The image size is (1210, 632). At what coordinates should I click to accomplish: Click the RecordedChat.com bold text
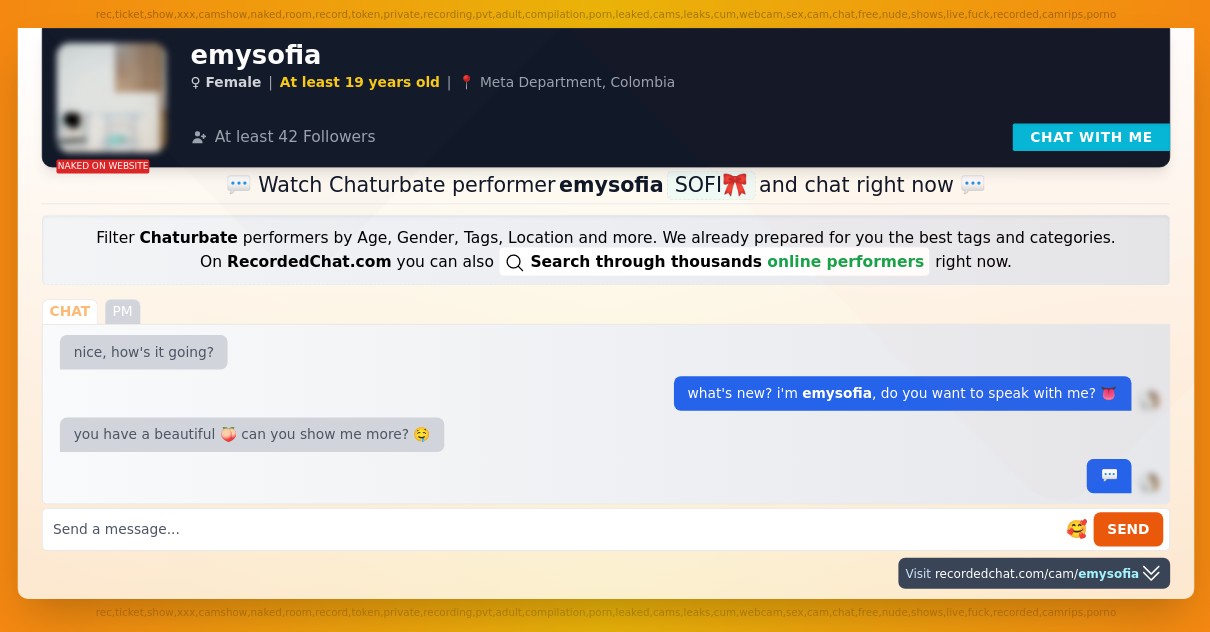tap(309, 262)
